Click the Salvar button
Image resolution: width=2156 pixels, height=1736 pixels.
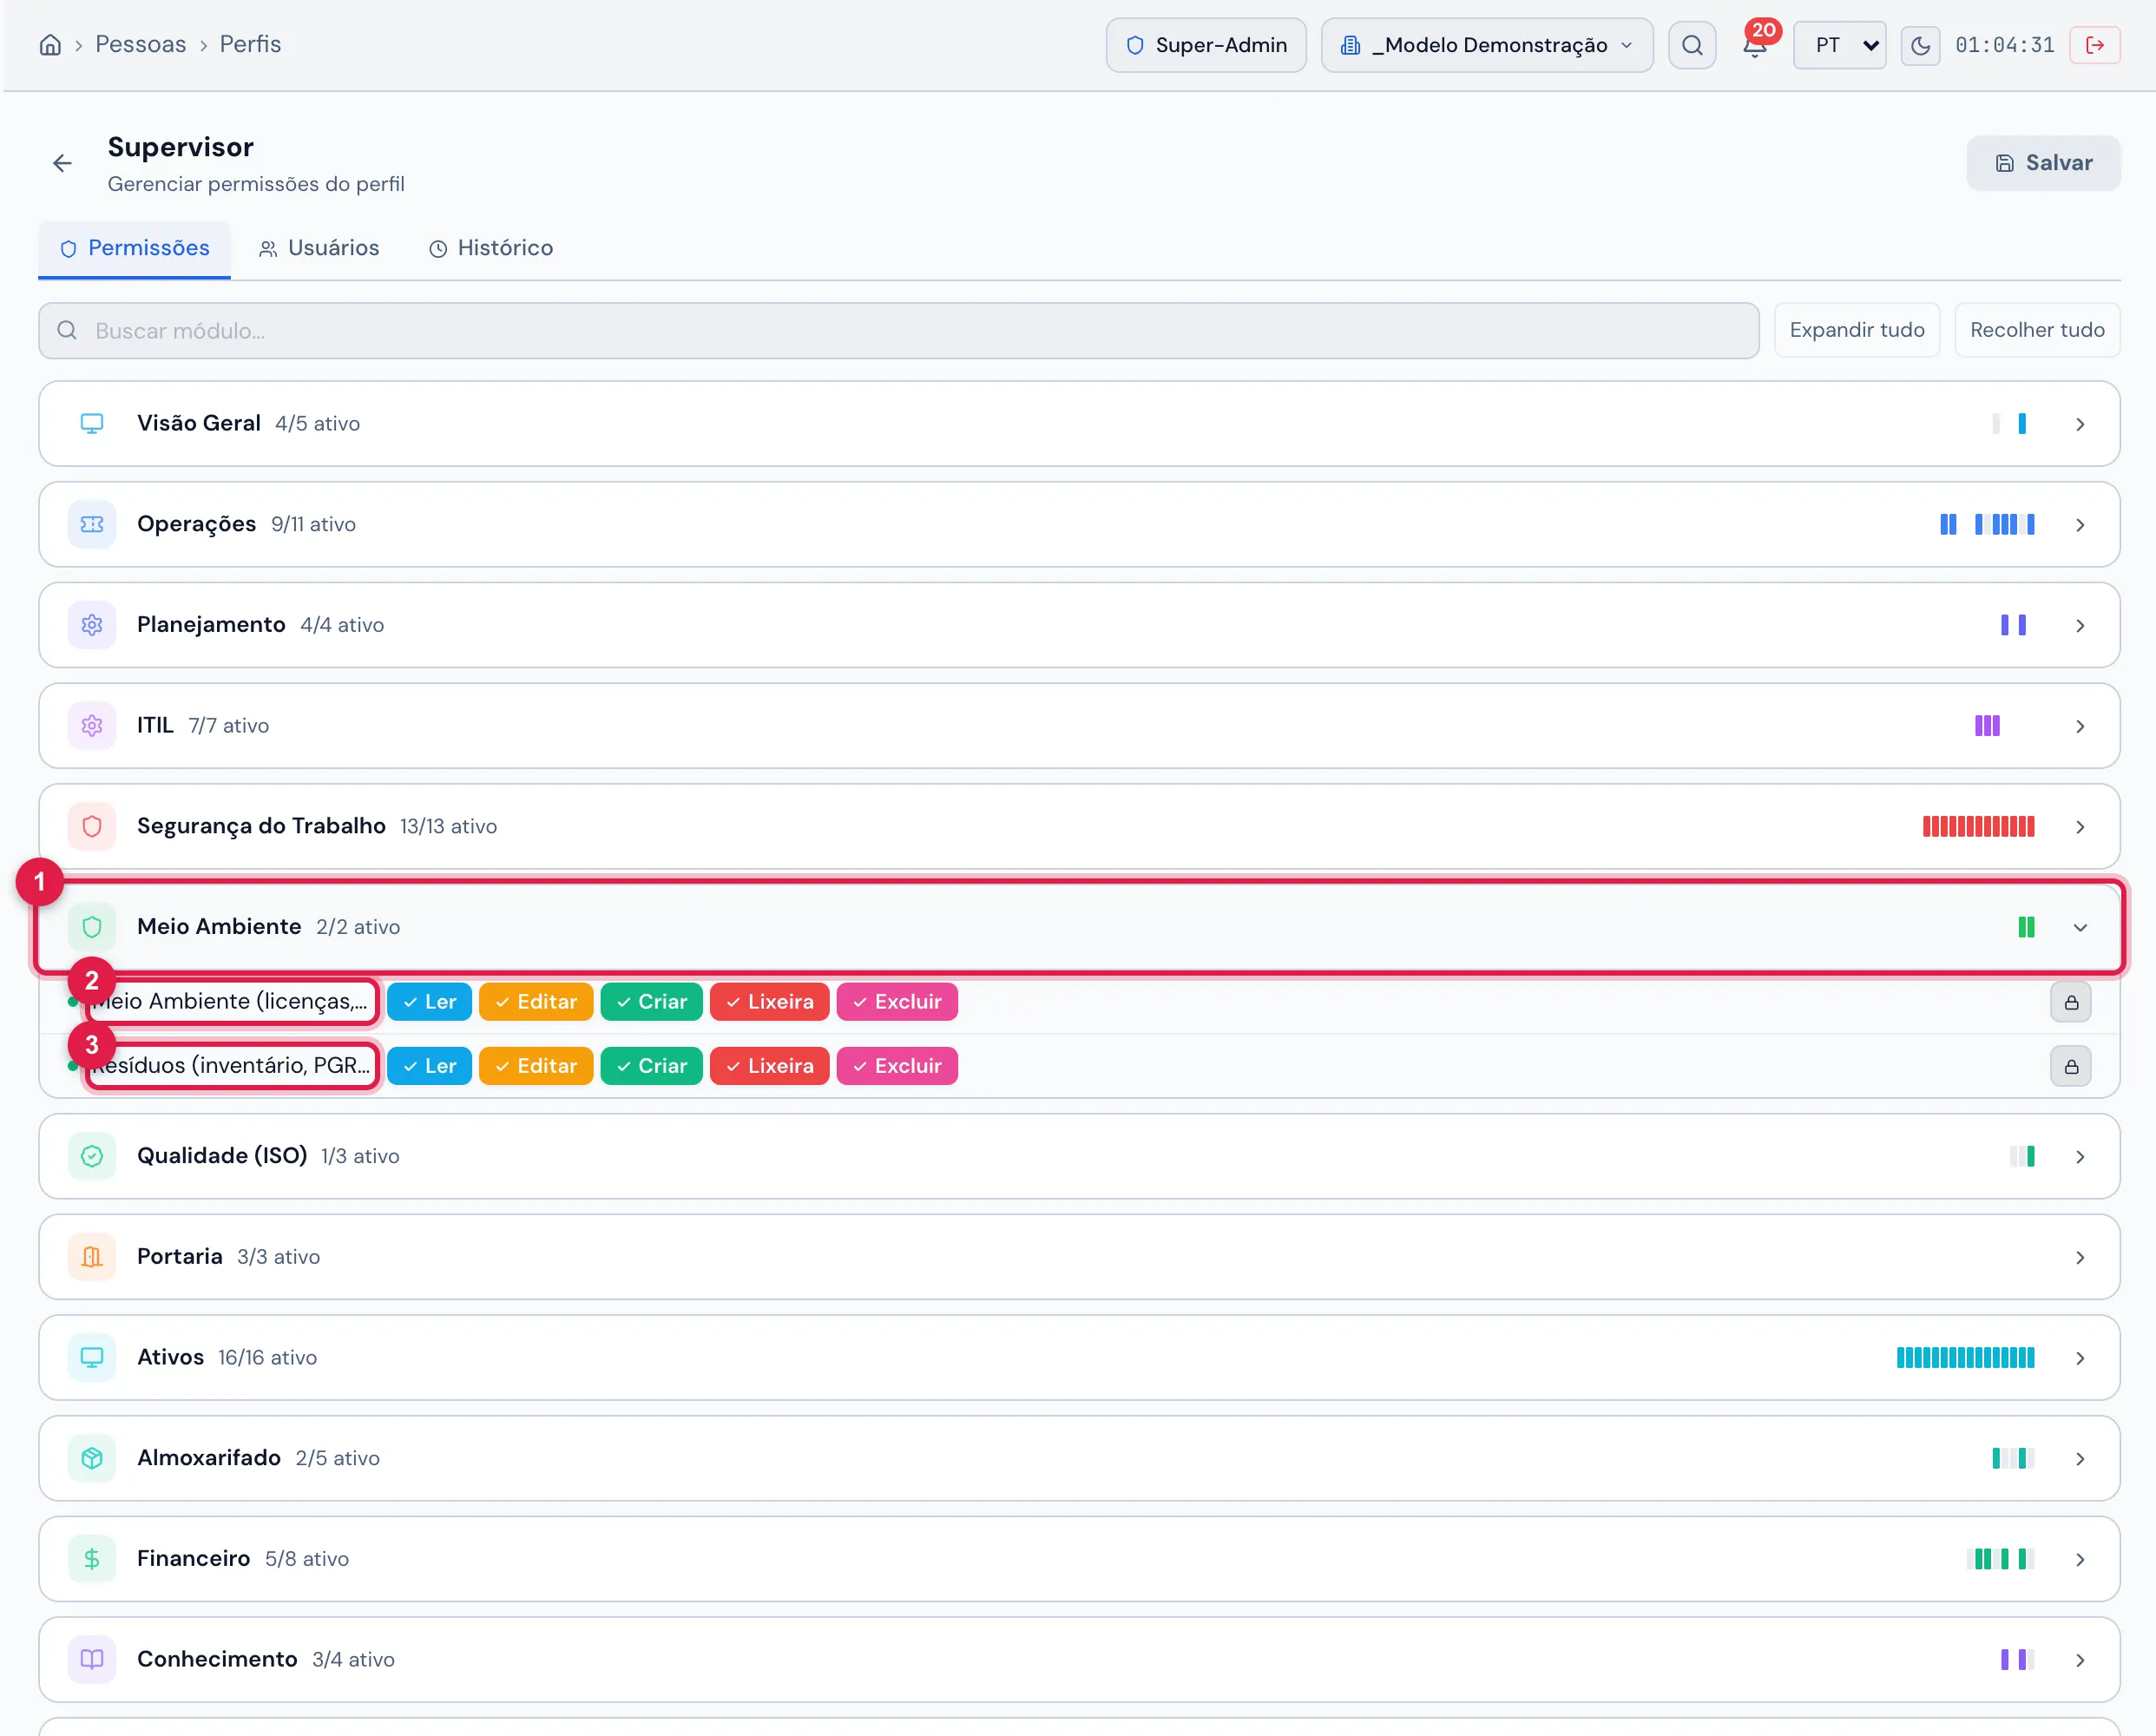tap(2043, 163)
